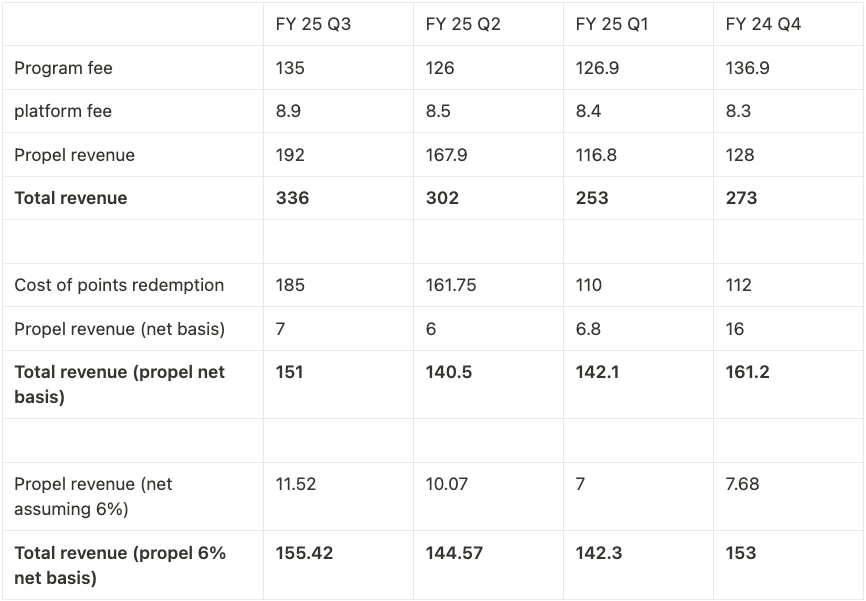
Task: Click the 155.42 total revenue cell
Action: (x=304, y=553)
